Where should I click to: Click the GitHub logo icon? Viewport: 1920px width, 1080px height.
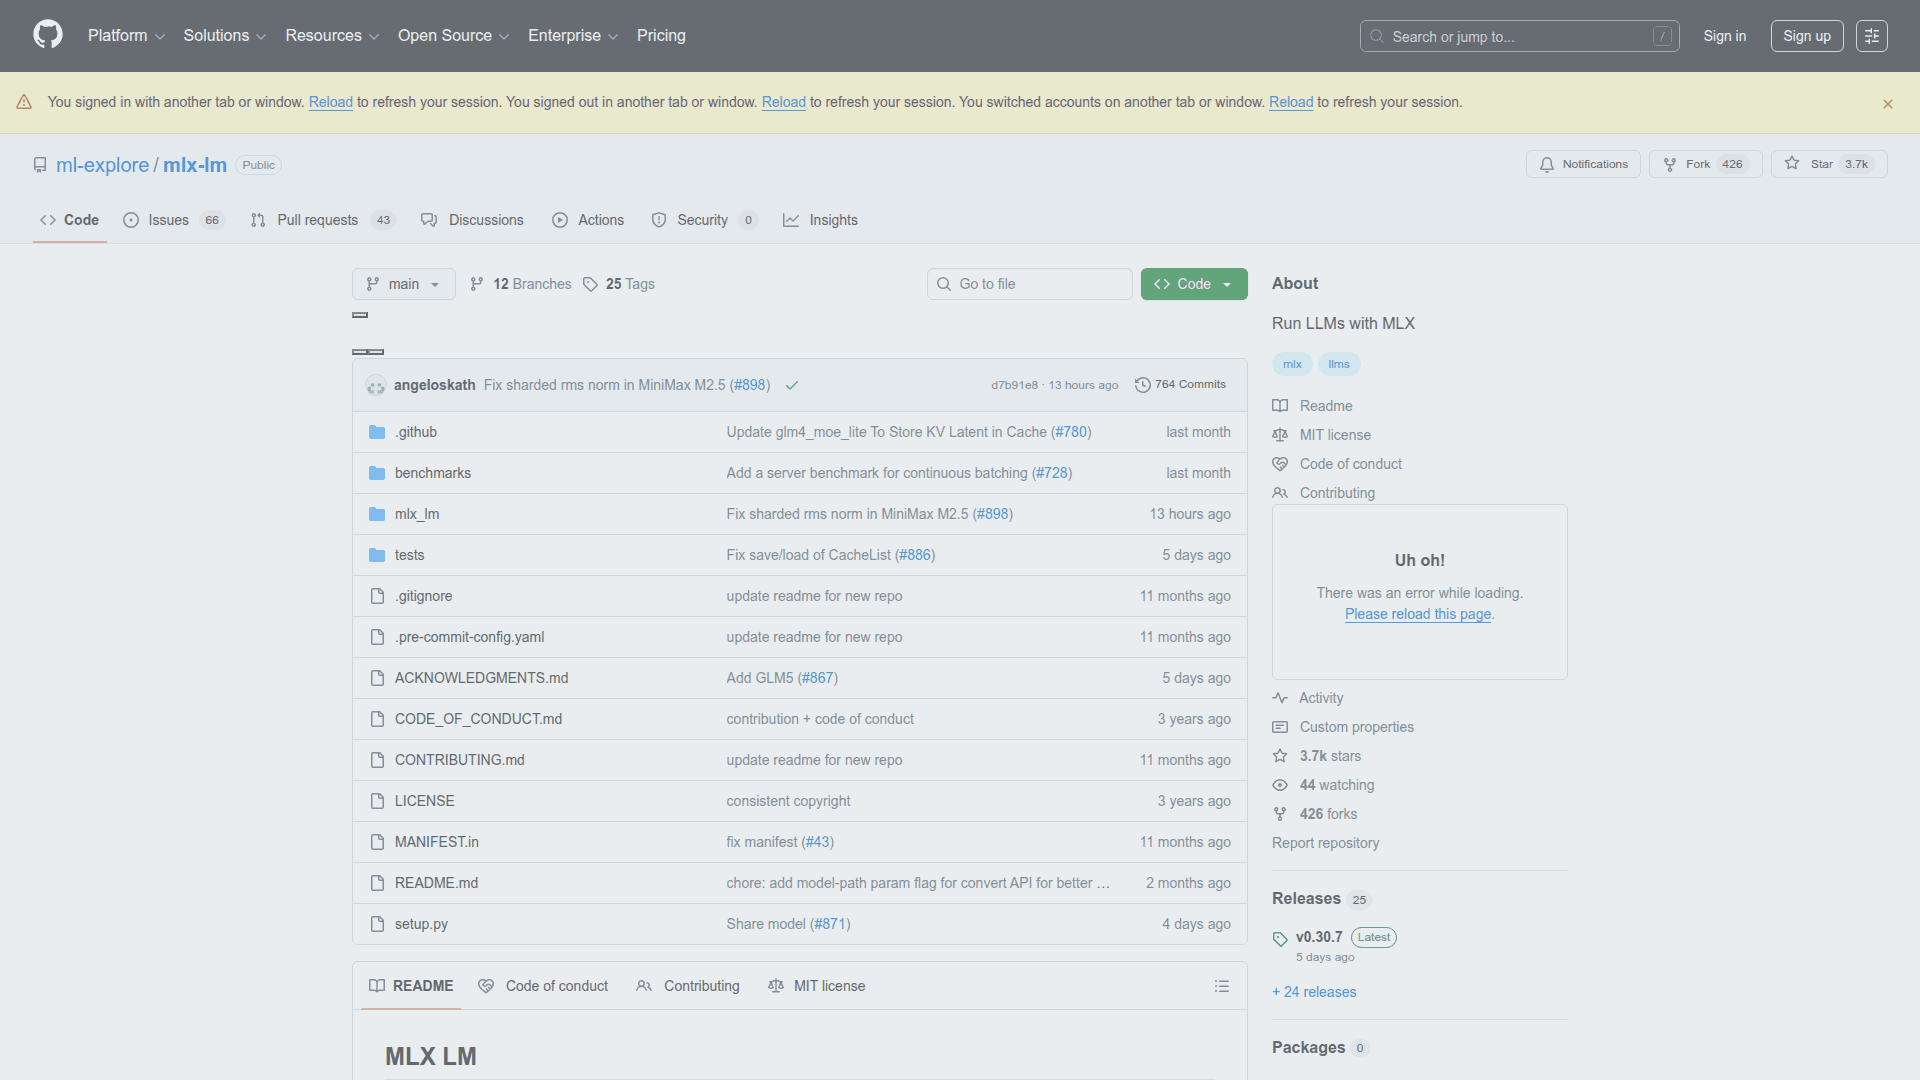click(47, 35)
